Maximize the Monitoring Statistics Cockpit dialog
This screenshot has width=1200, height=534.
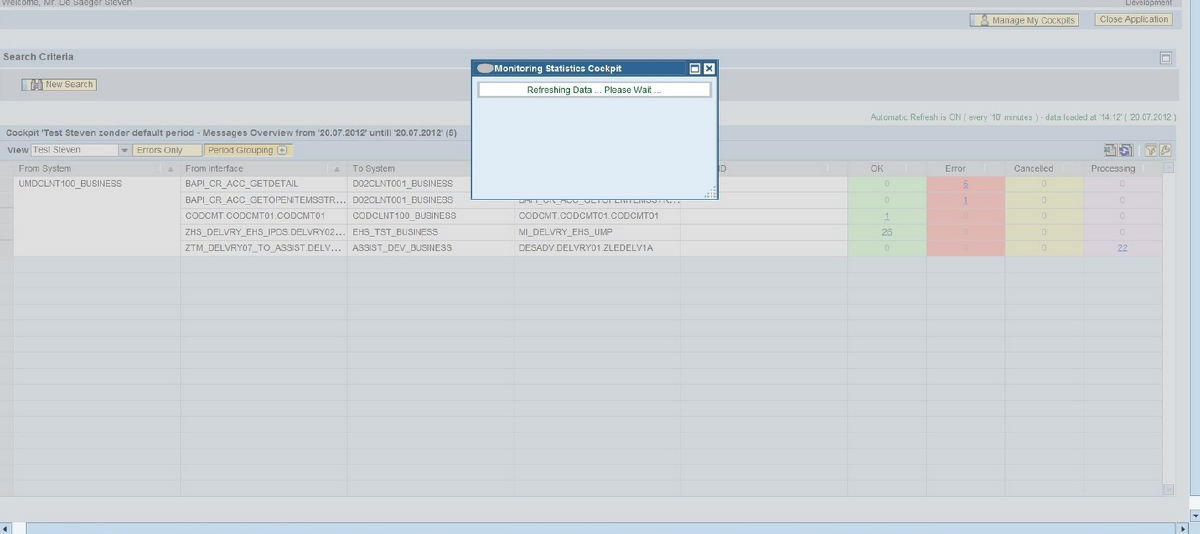694,68
